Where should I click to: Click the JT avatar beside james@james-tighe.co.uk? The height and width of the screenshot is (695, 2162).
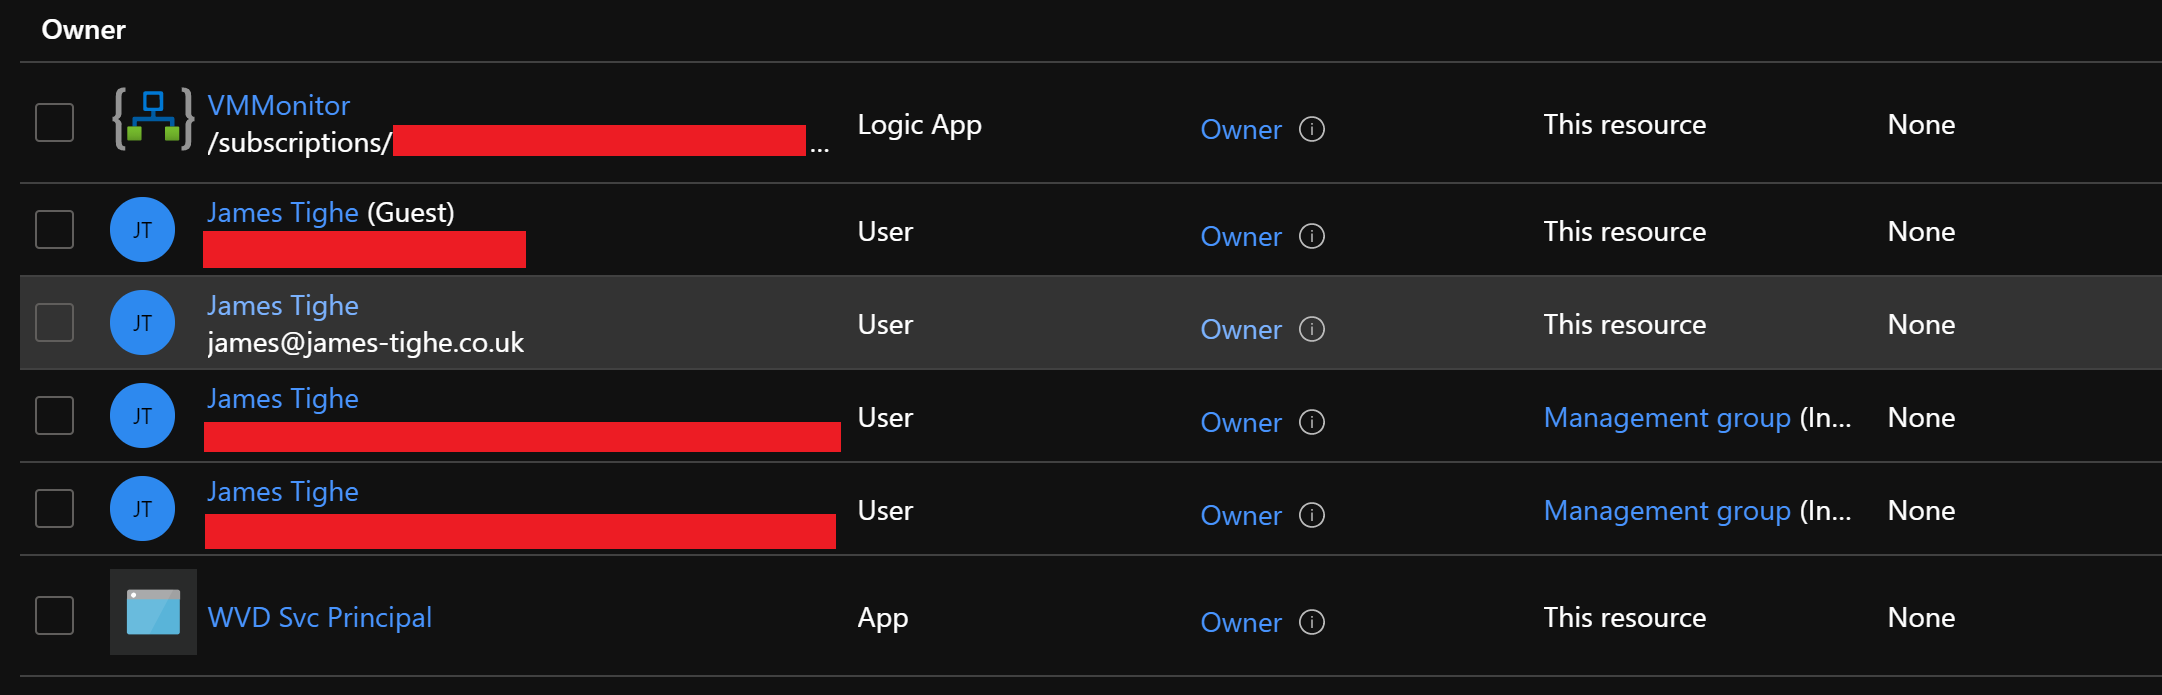click(142, 323)
